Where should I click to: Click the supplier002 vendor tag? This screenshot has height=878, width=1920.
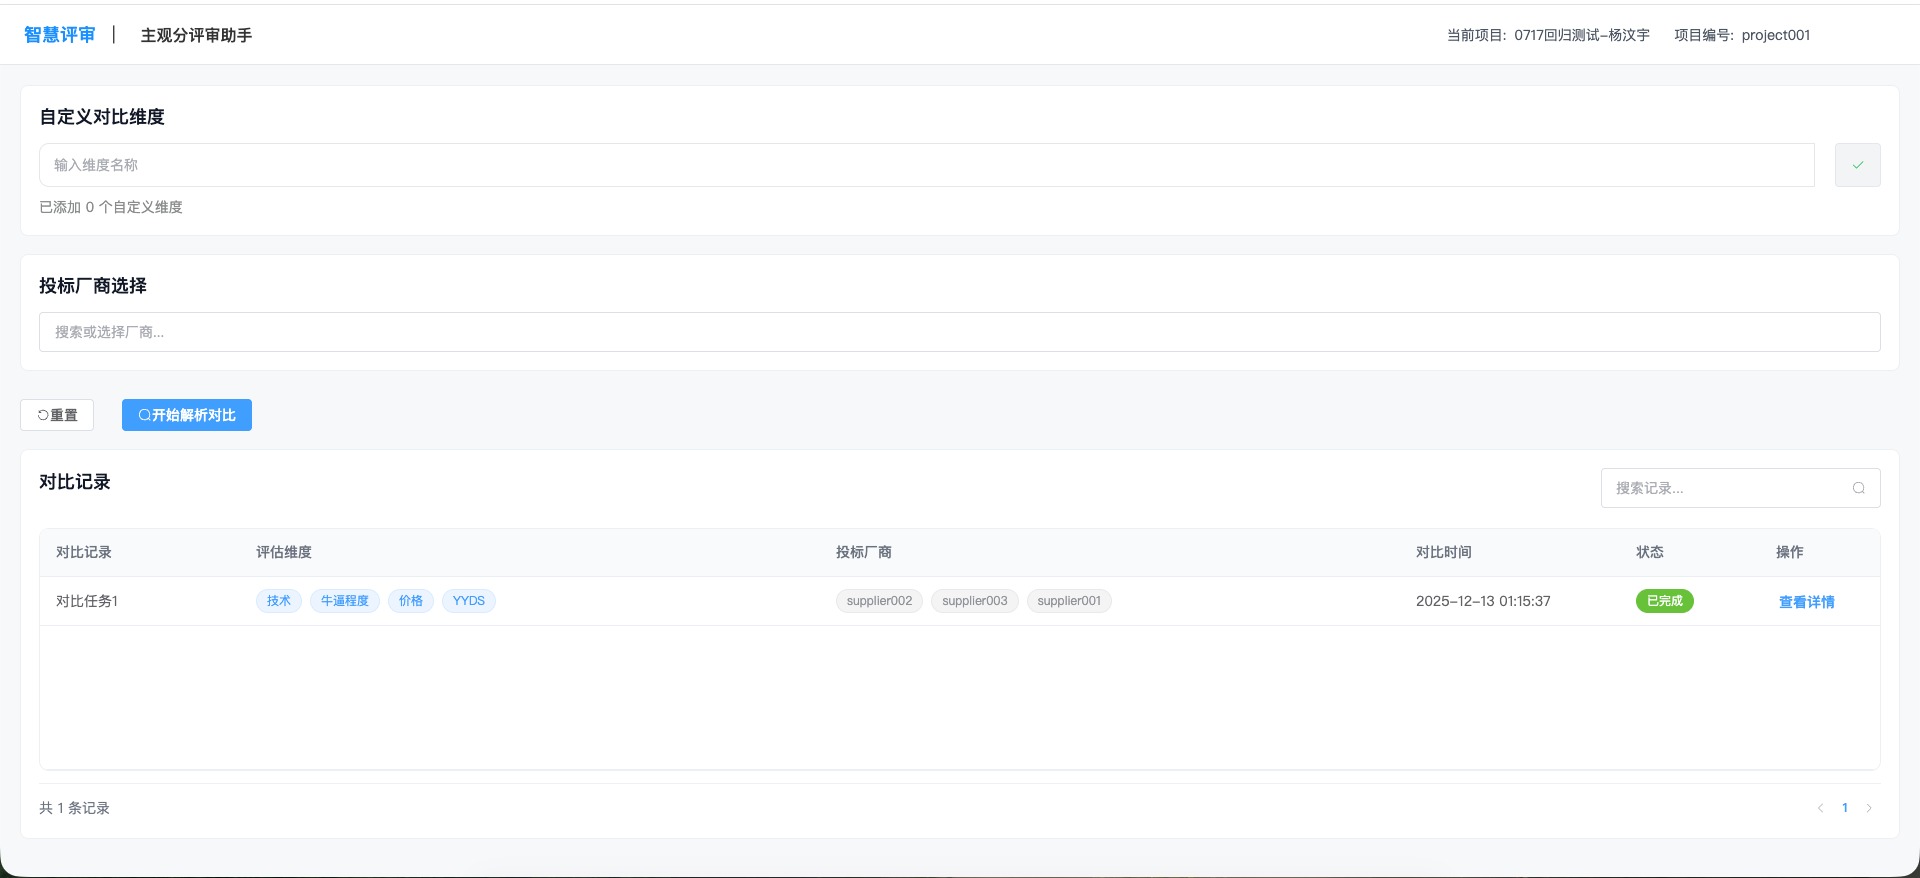879,601
